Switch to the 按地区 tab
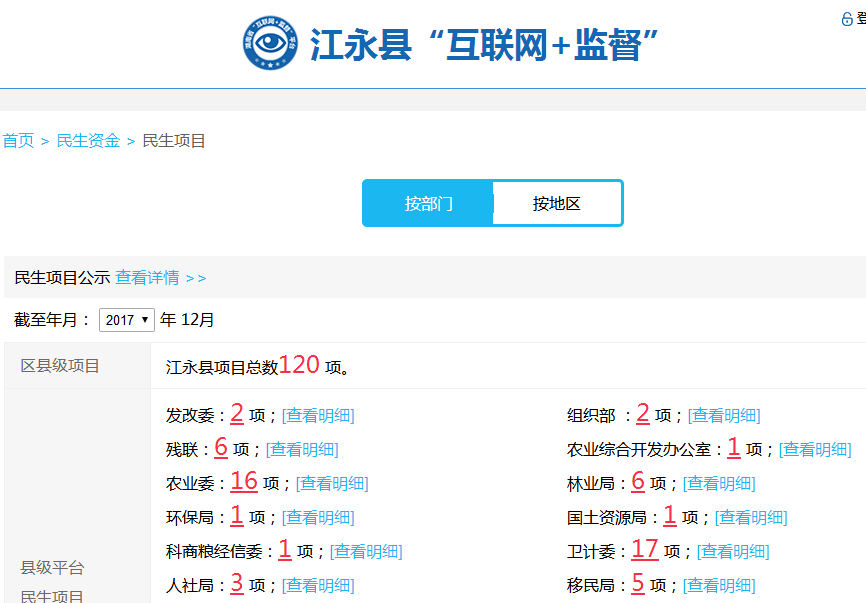The height and width of the screenshot is (603, 866). (x=556, y=203)
